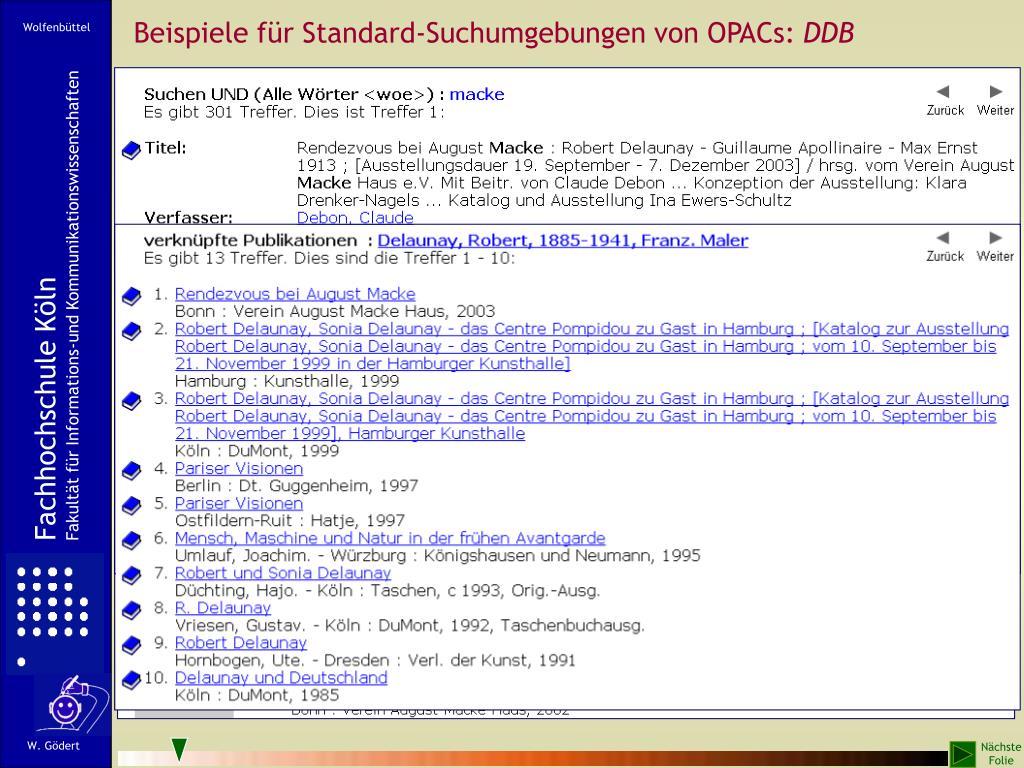Go forward with the upper Weiter arrow
Viewport: 1024px width, 768px height.
(x=995, y=91)
